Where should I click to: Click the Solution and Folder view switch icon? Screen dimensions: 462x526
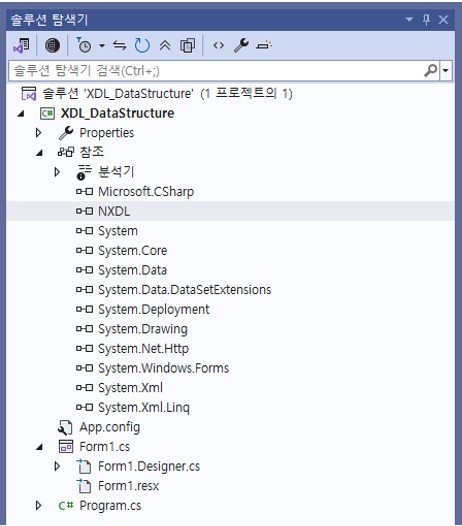21,45
